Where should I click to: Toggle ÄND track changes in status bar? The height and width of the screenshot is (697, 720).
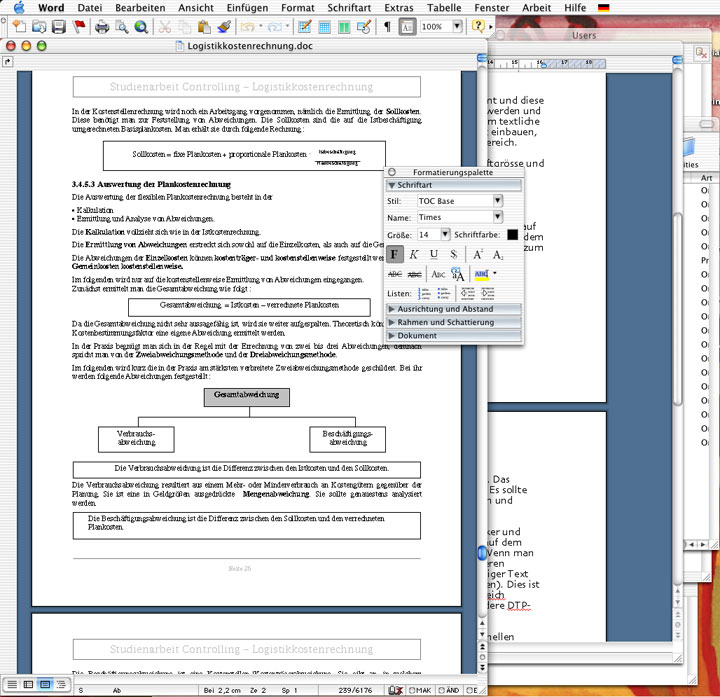click(x=449, y=690)
